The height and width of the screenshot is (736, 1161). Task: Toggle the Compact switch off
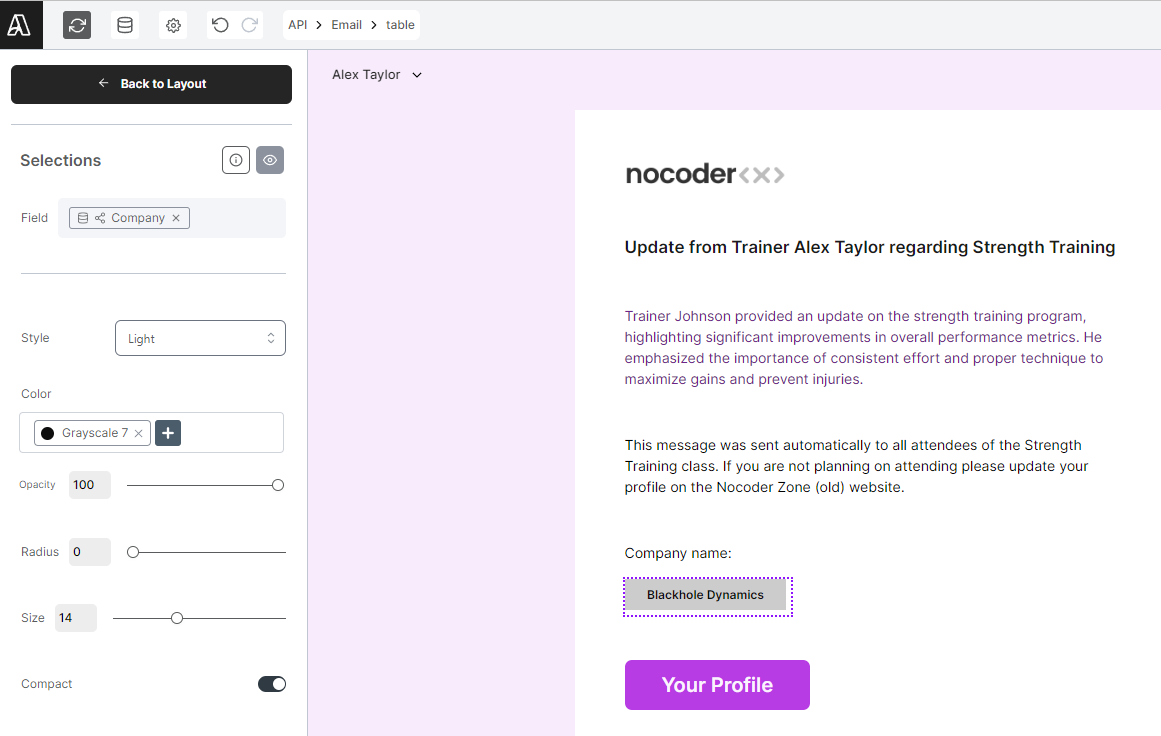(x=272, y=684)
